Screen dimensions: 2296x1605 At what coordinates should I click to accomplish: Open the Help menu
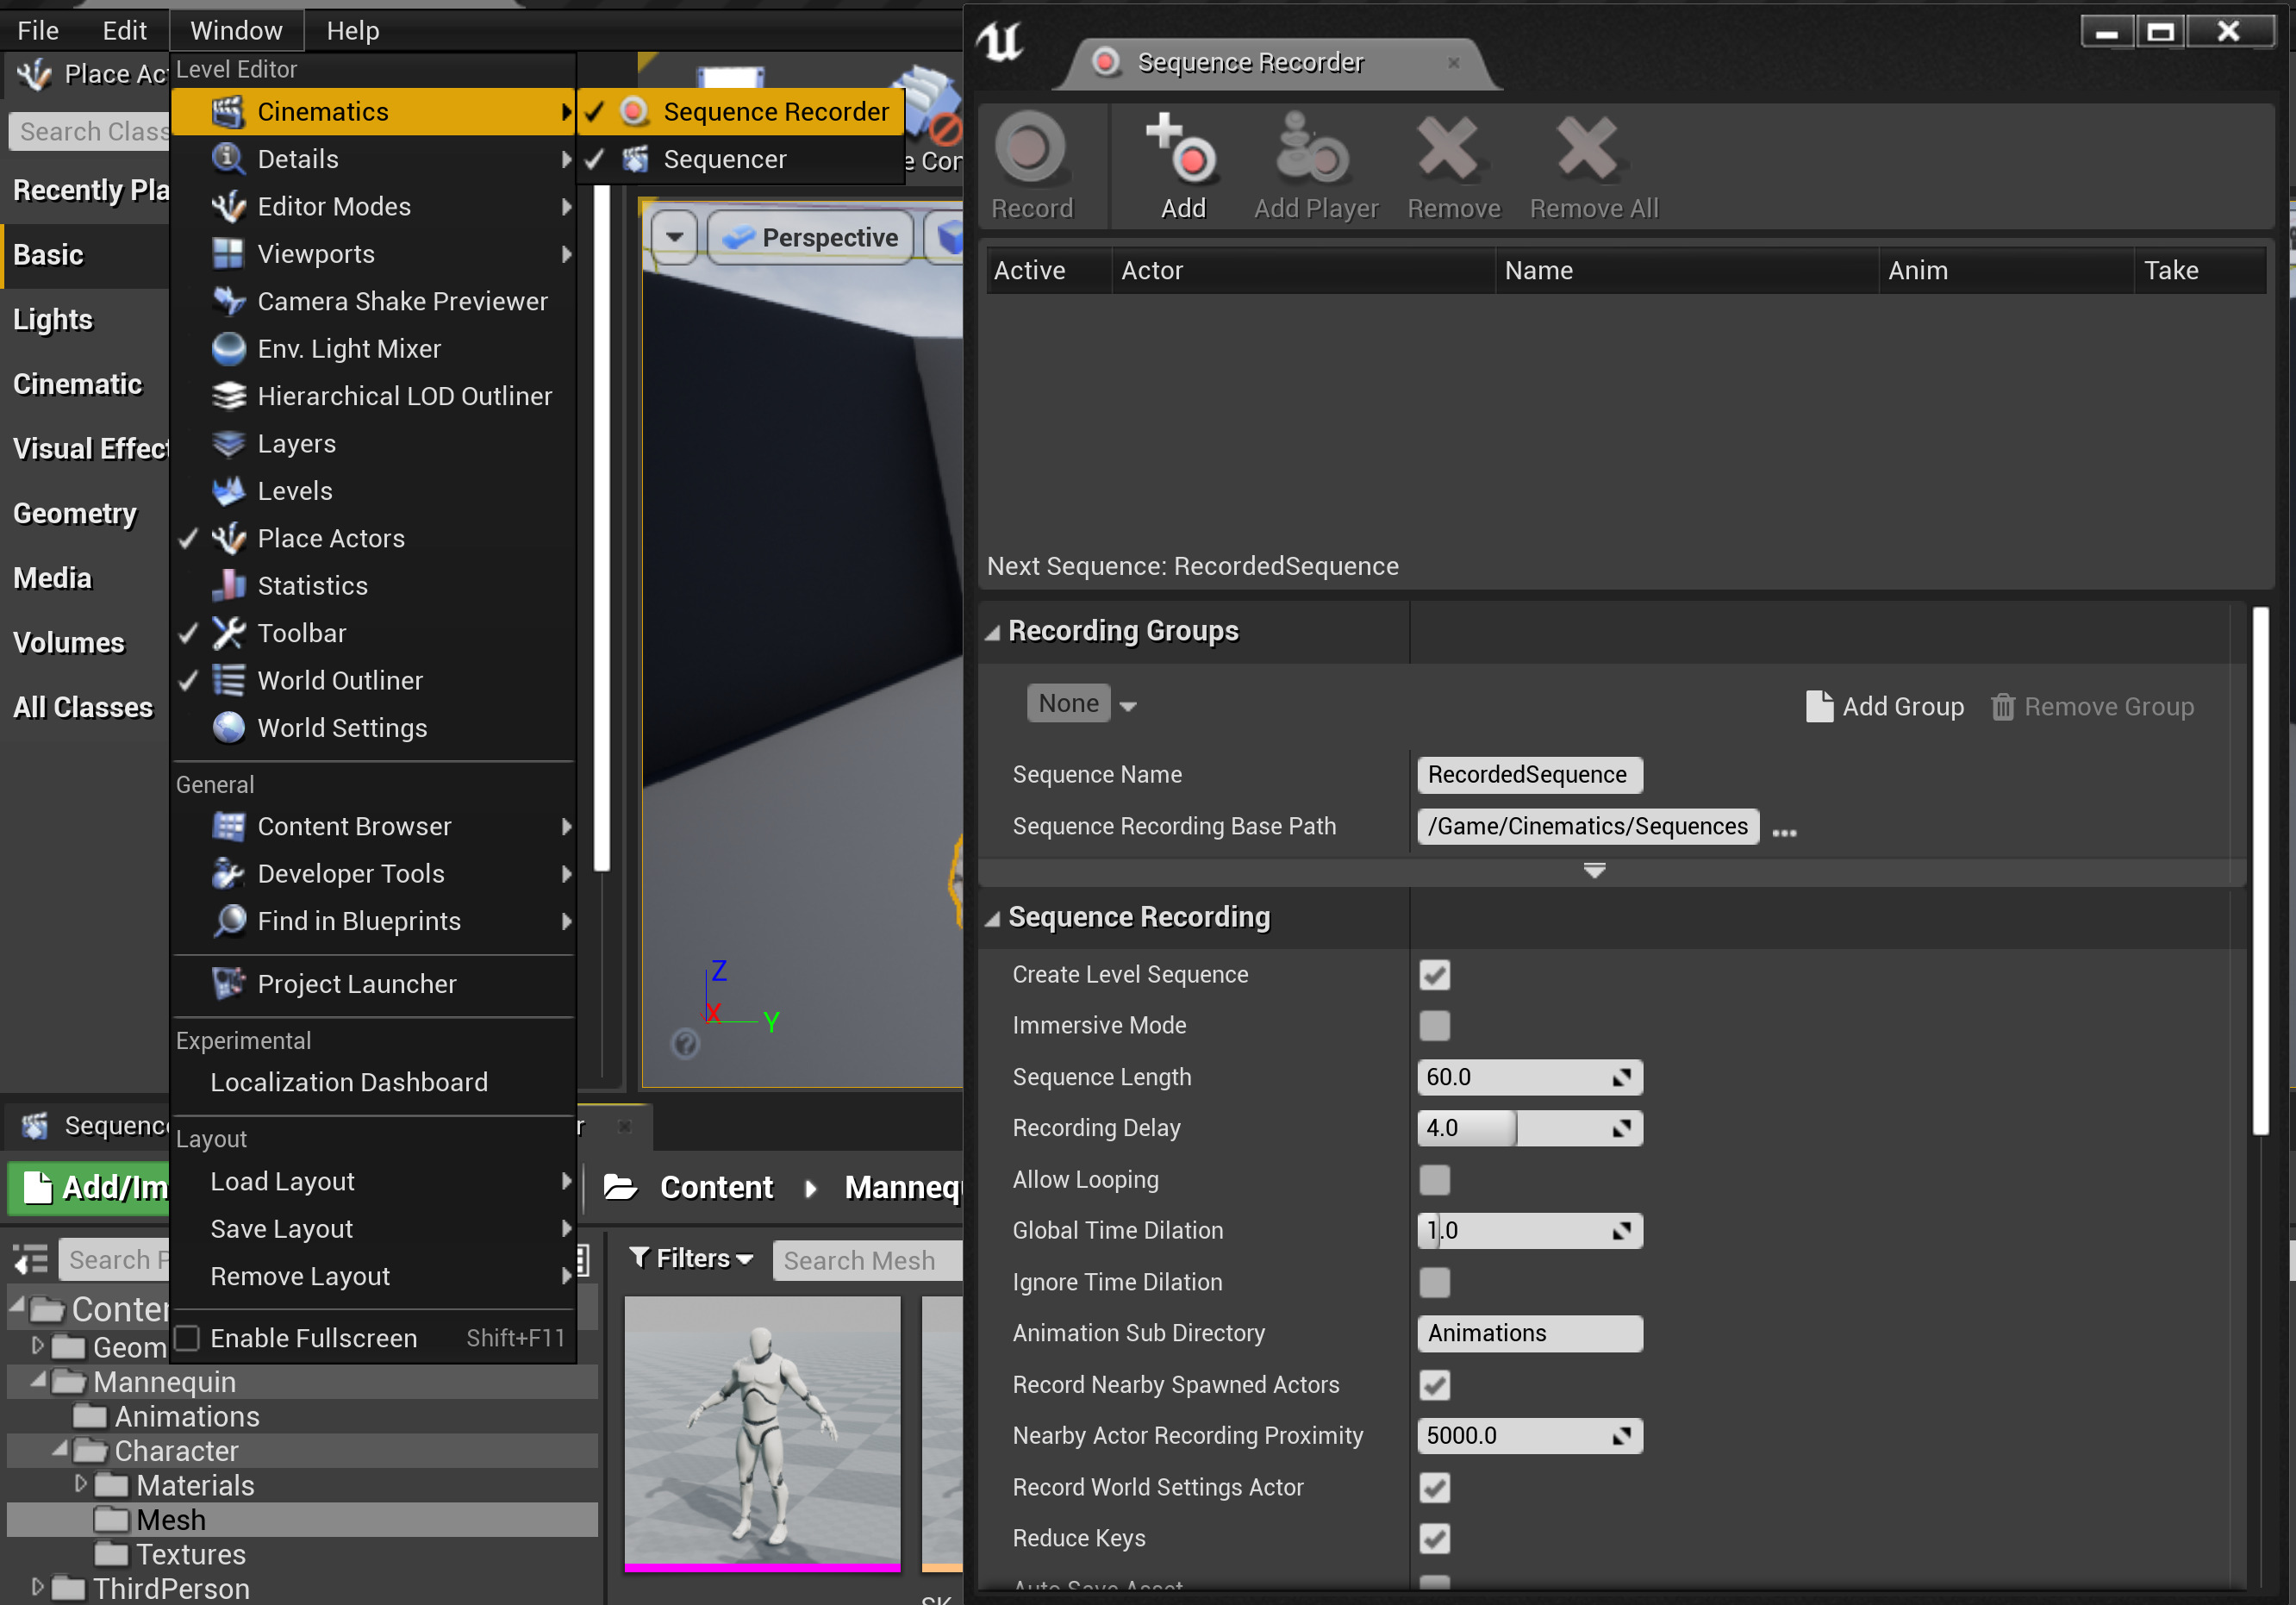[352, 30]
